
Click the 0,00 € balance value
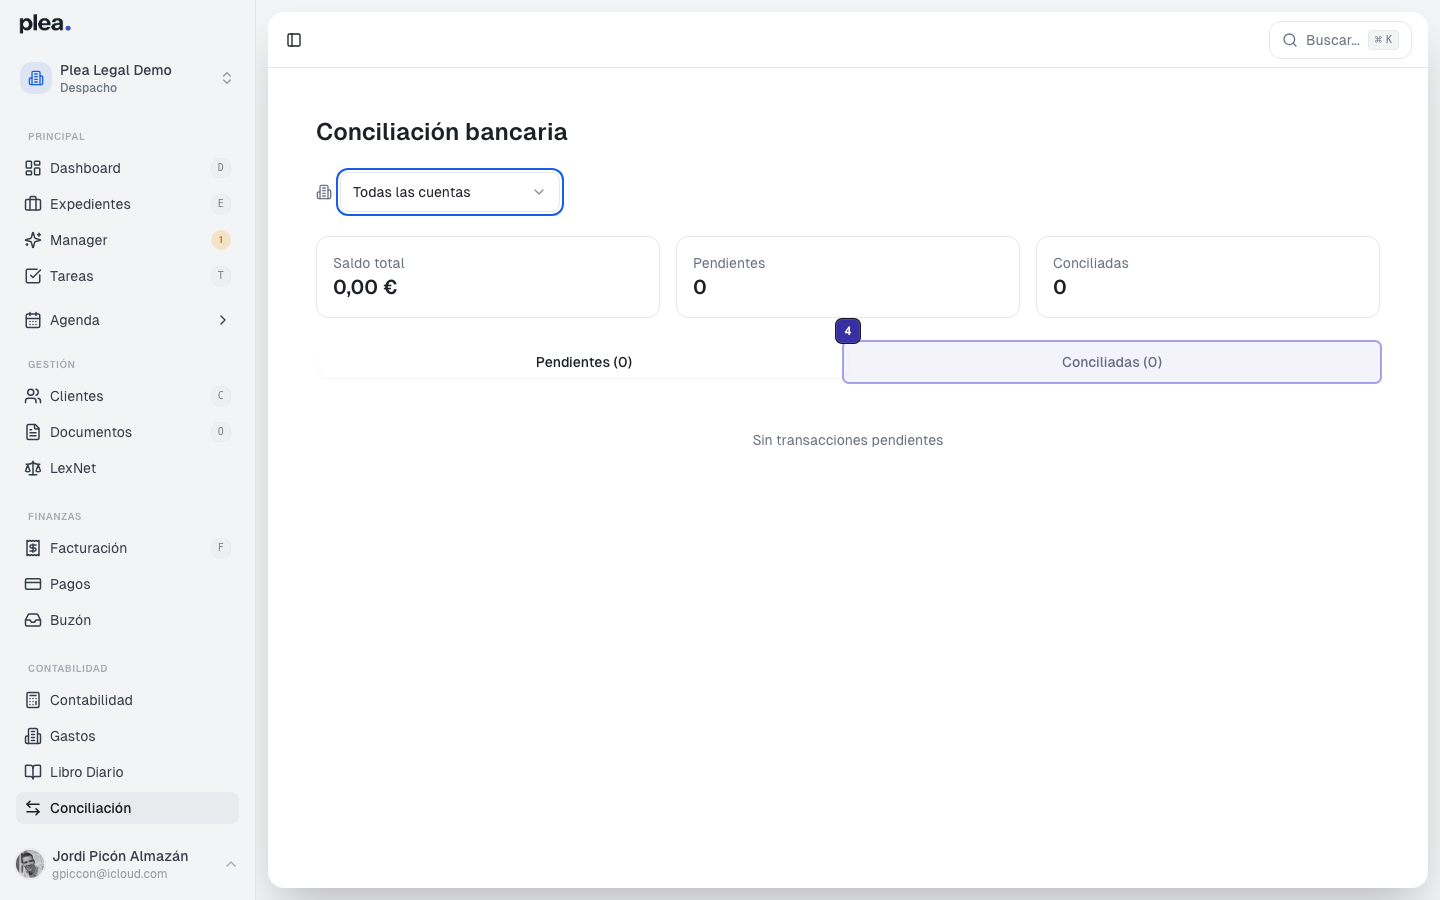pos(365,287)
